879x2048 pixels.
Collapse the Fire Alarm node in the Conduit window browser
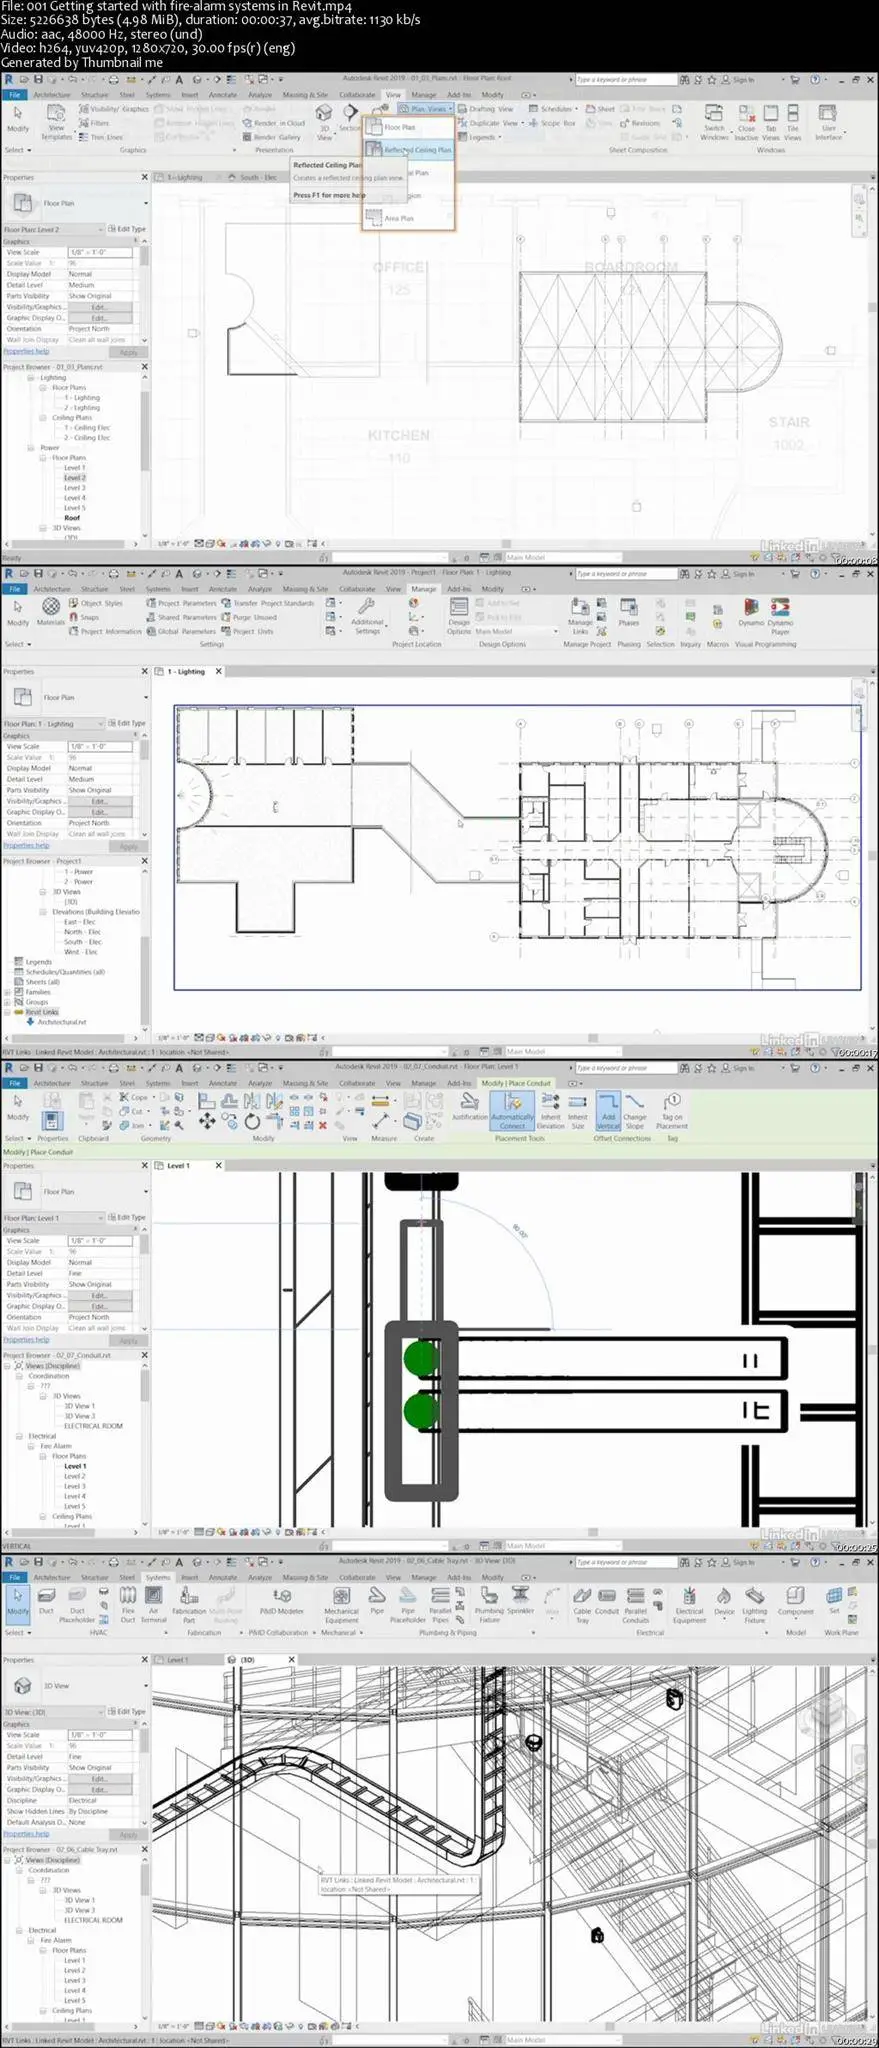pos(32,1446)
